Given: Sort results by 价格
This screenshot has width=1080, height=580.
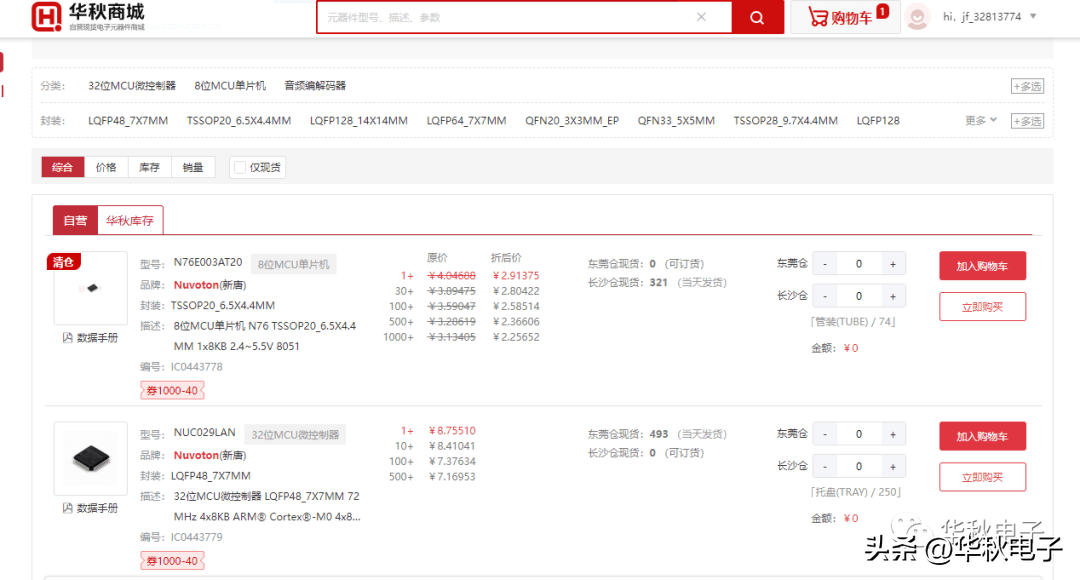Looking at the screenshot, I should (105, 167).
